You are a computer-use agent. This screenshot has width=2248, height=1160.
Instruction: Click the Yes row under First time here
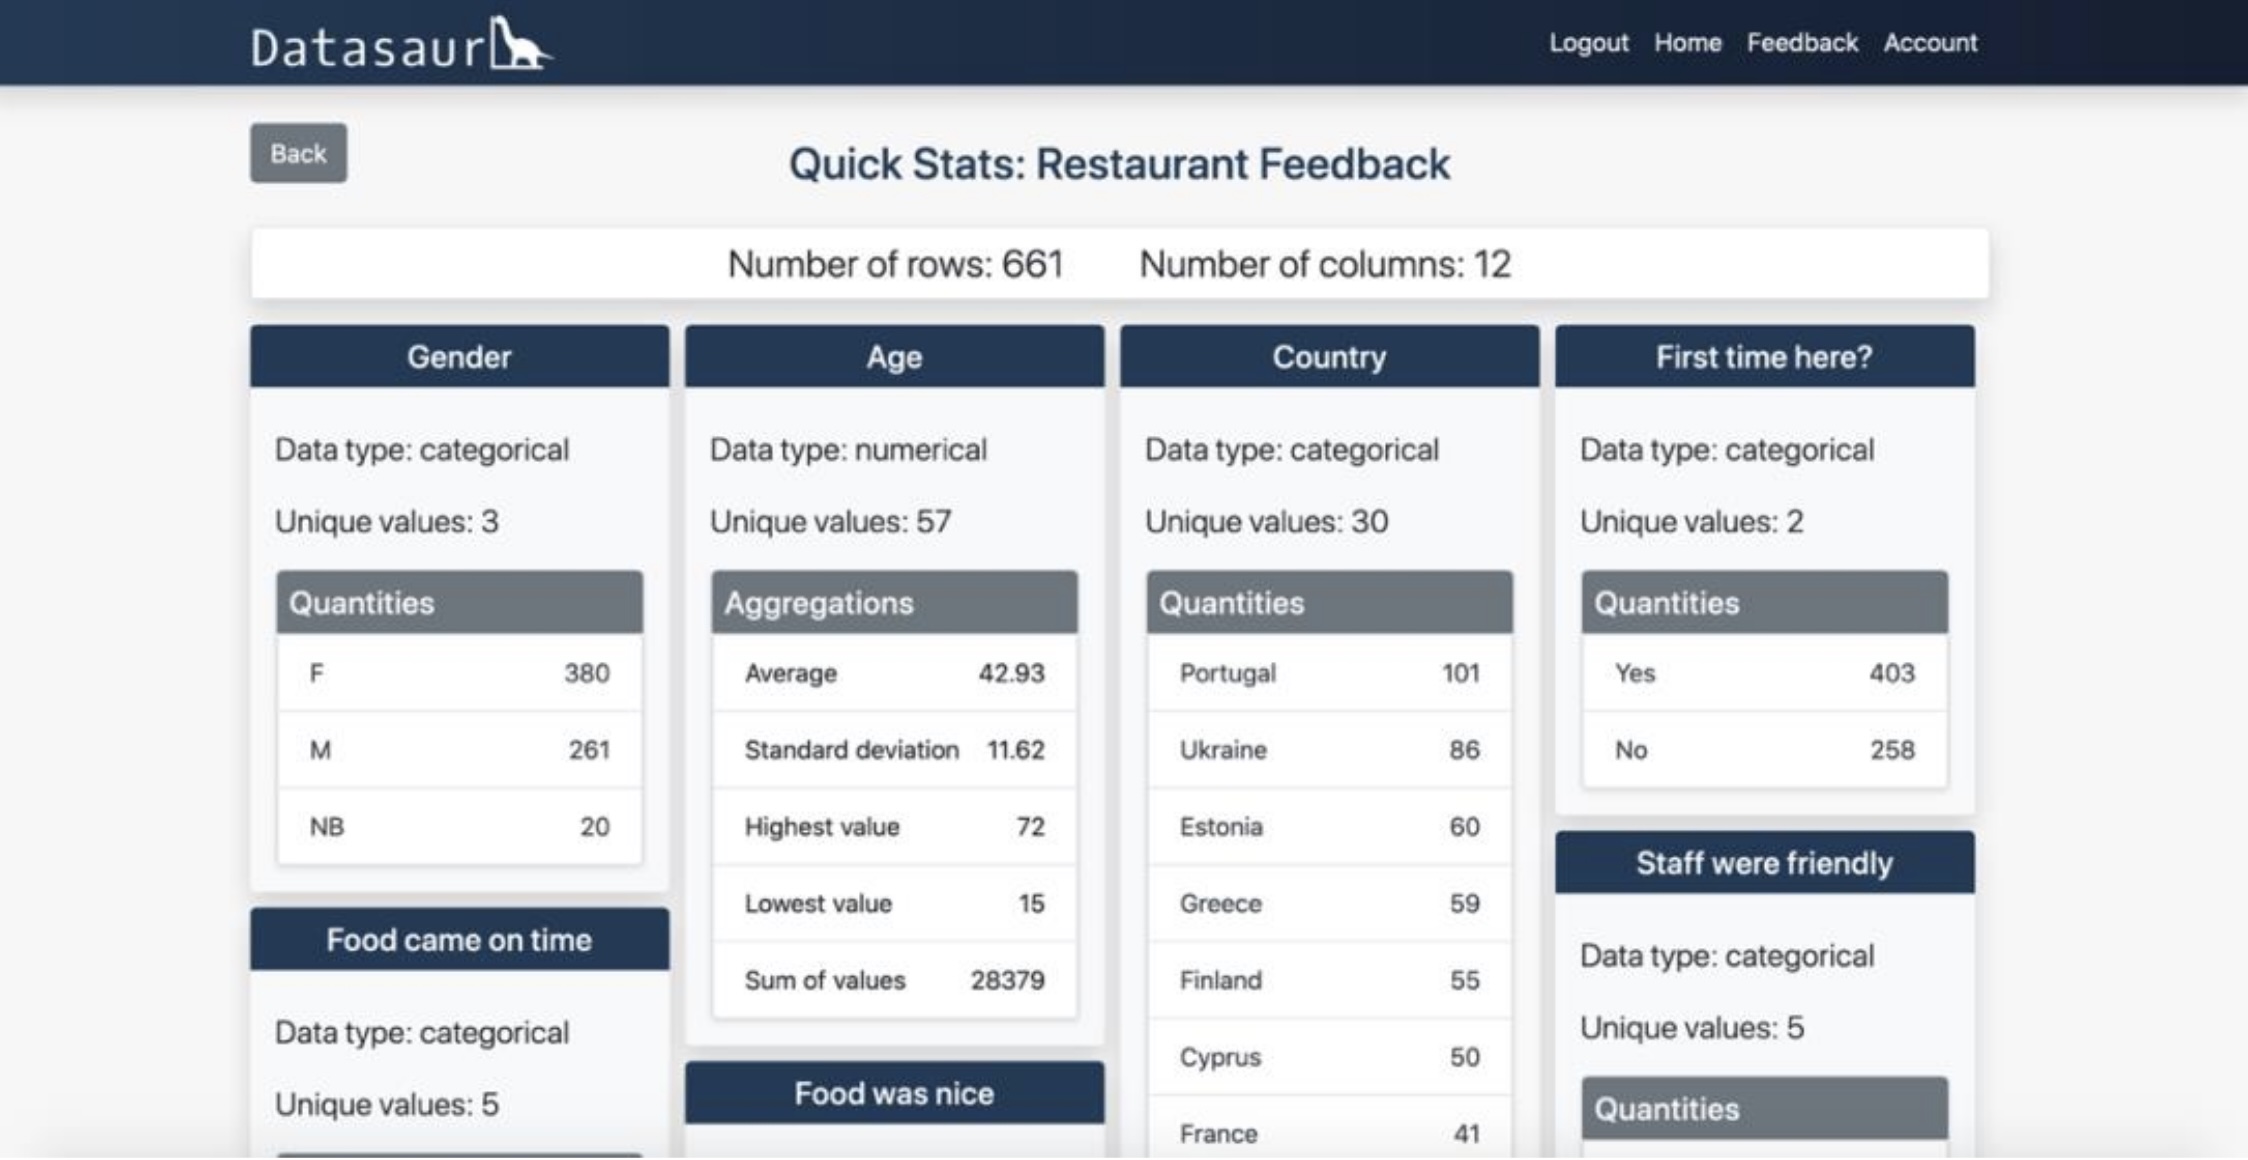point(1764,673)
